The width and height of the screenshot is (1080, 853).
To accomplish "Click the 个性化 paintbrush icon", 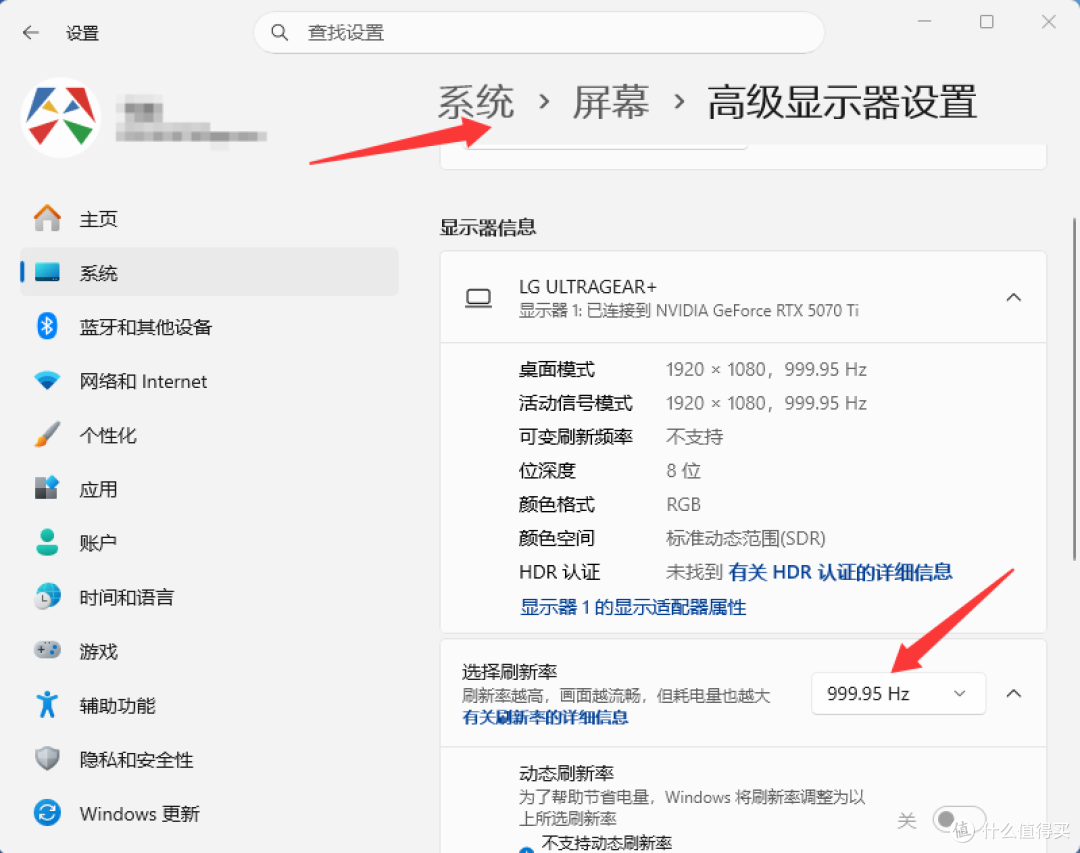I will point(47,434).
